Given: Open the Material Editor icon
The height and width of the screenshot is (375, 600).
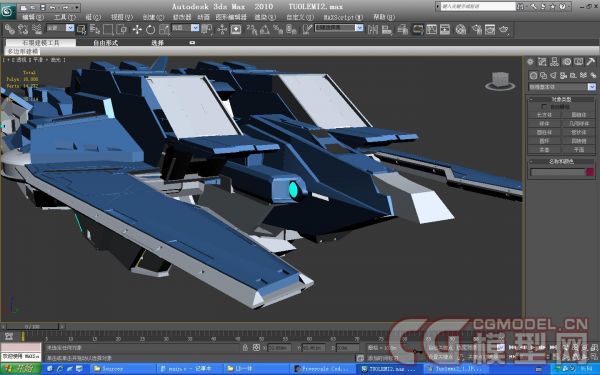Looking at the screenshot, I should [x=461, y=29].
